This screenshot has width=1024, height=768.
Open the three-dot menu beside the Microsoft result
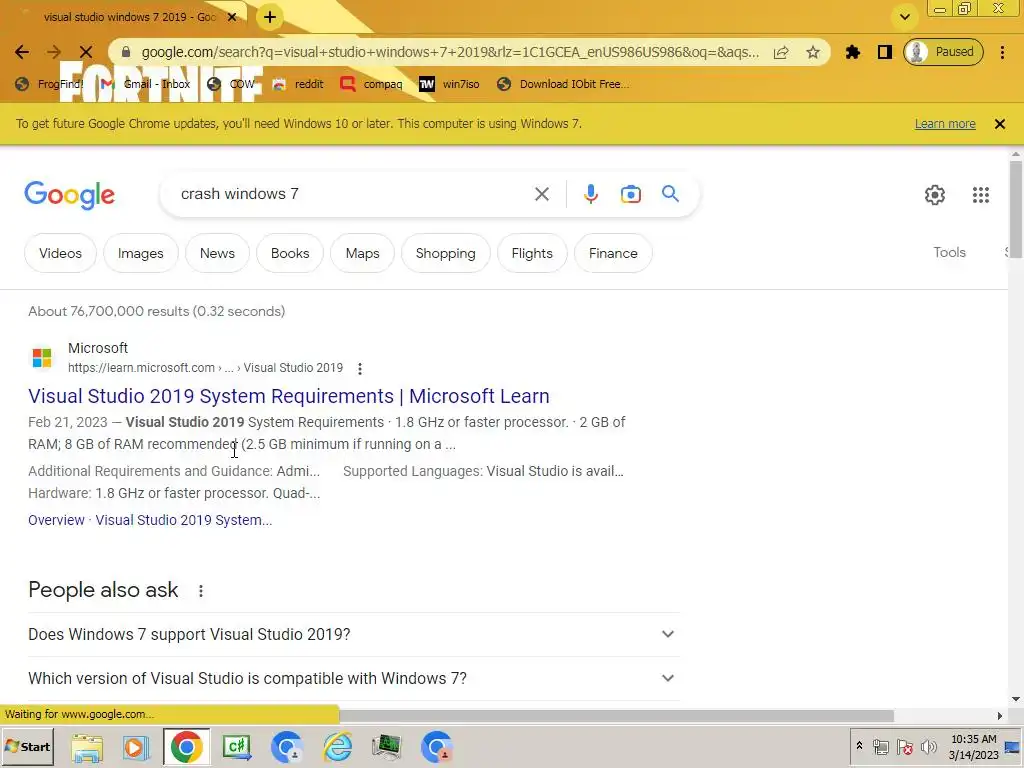[x=360, y=368]
